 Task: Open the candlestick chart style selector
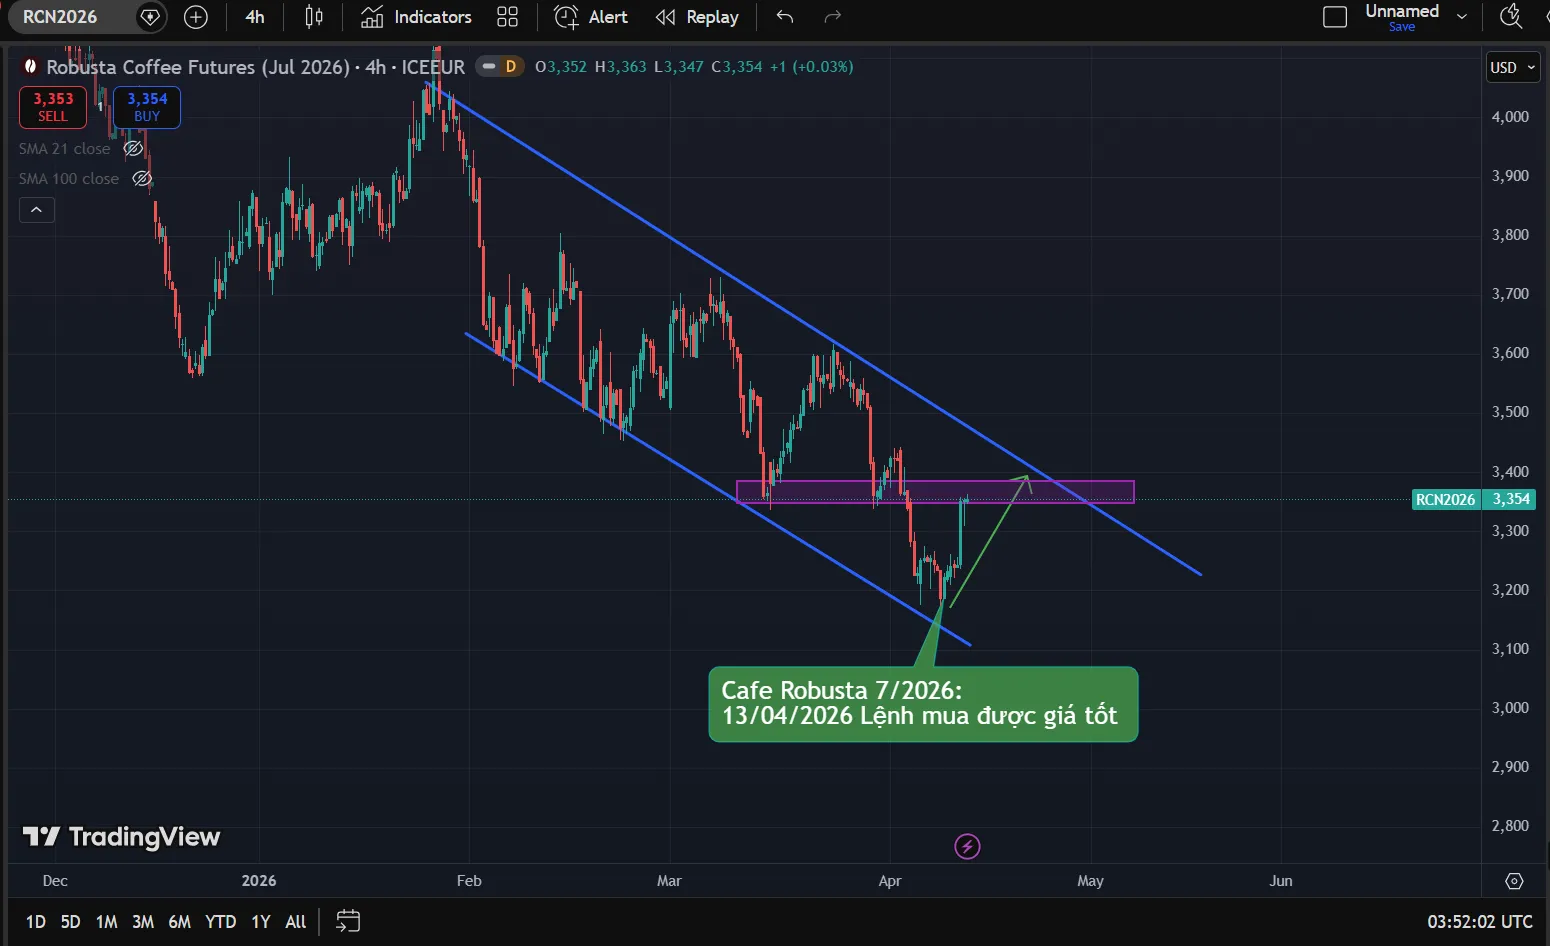(x=314, y=17)
